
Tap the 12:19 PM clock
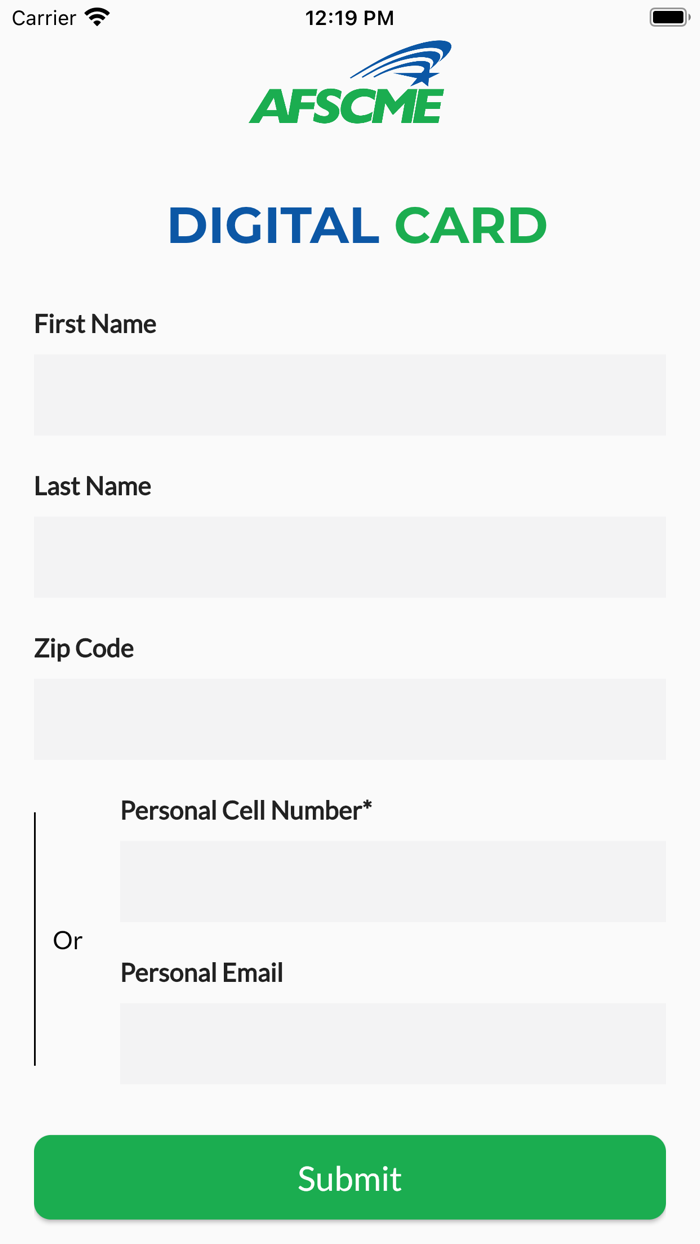pos(350,18)
